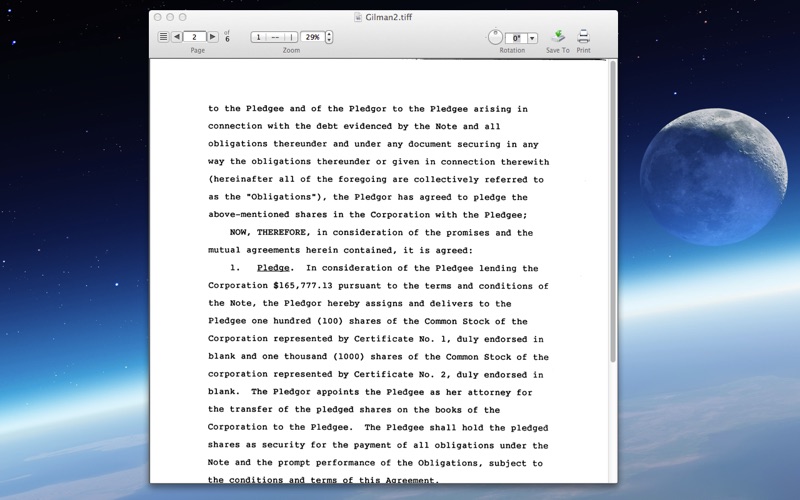Go to the next page arrow
Image resolution: width=800 pixels, height=500 pixels.
pyautogui.click(x=213, y=37)
